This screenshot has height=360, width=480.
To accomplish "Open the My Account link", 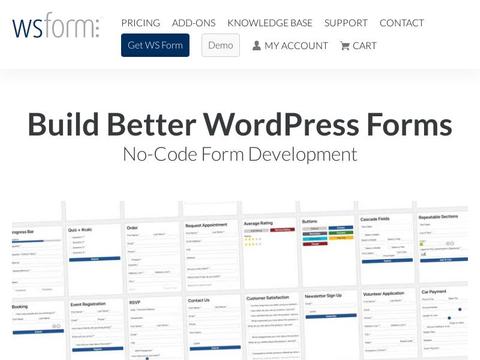I will coord(290,46).
